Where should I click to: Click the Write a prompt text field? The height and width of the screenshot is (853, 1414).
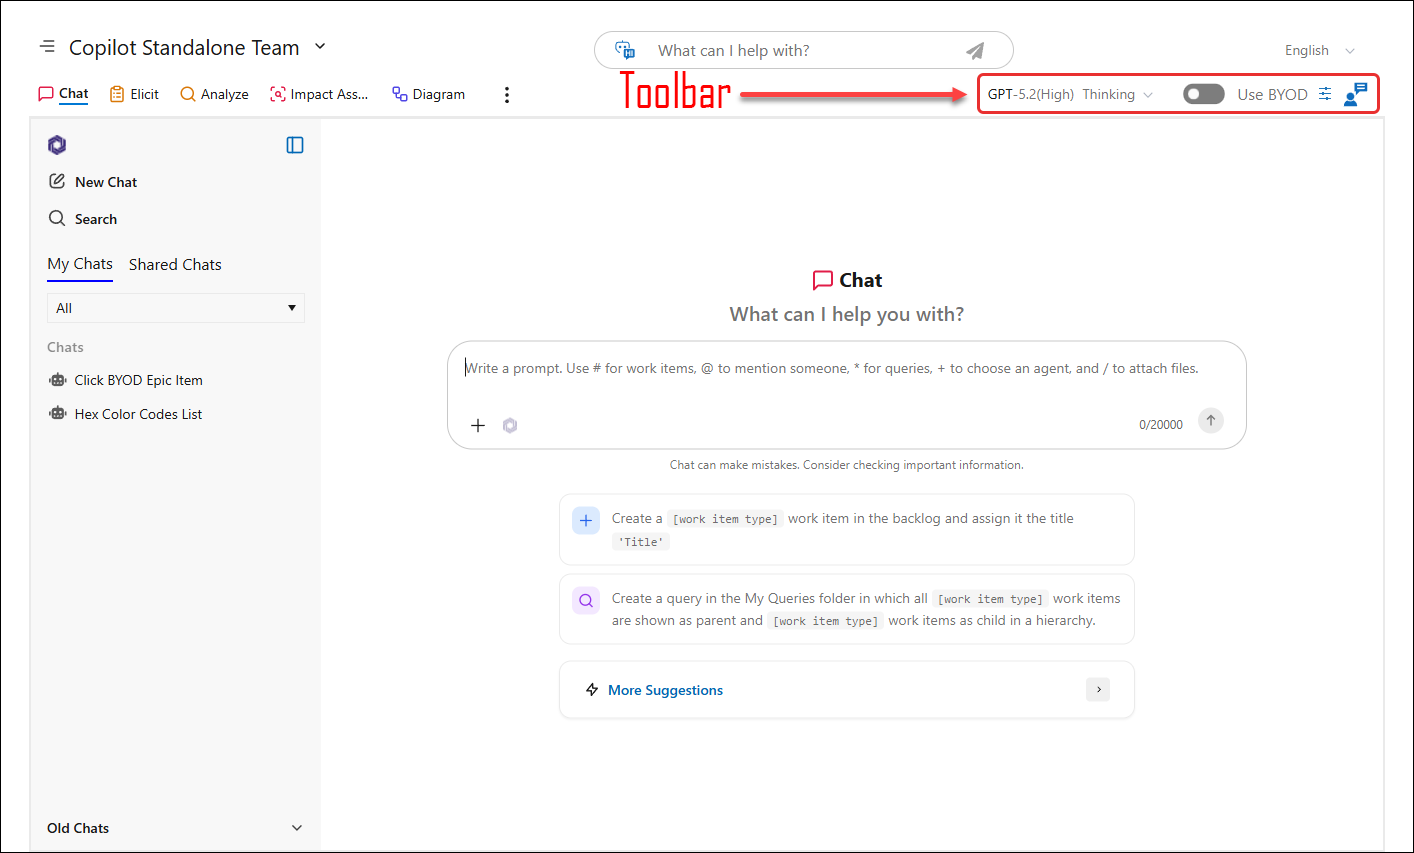click(846, 381)
